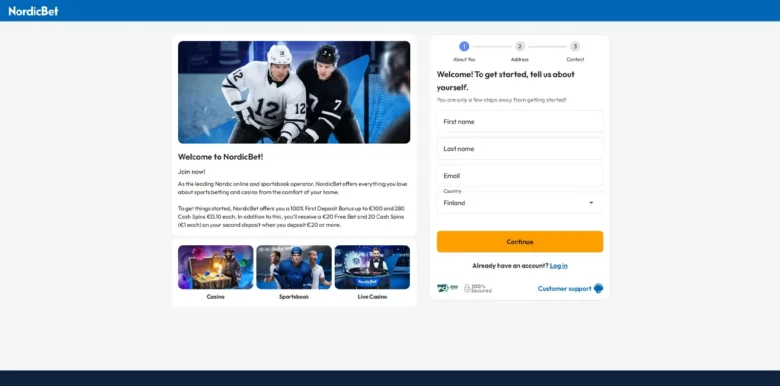
Task: Click the PCI DSS security badge
Action: pos(447,288)
